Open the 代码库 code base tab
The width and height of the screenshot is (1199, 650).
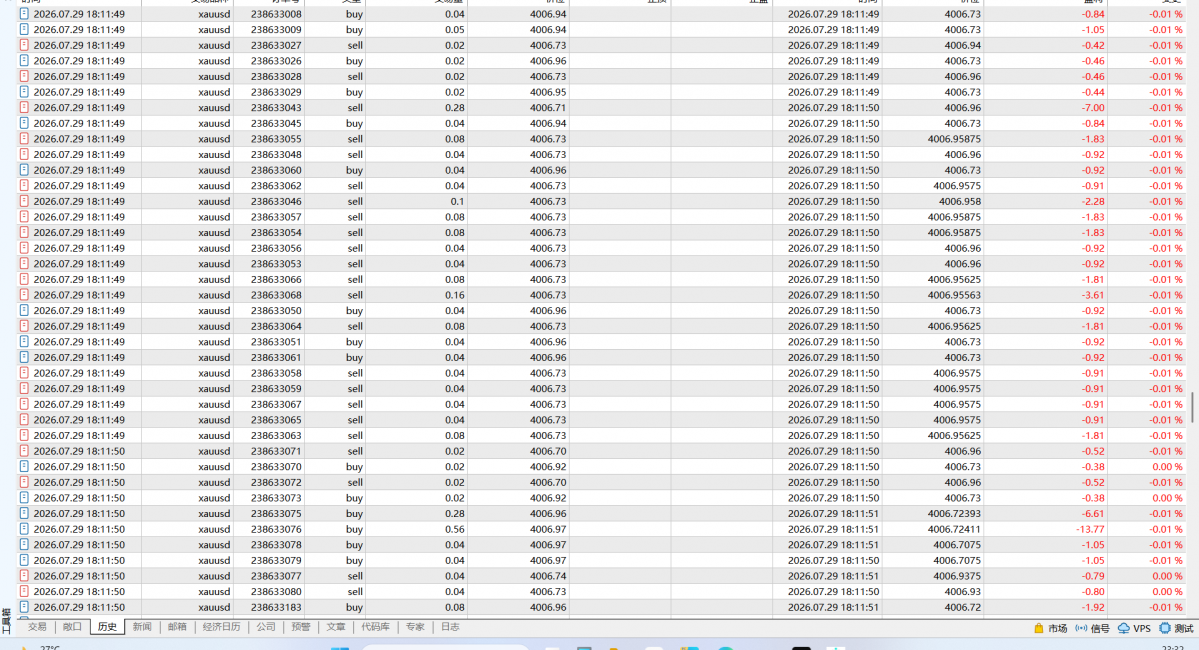click(375, 627)
